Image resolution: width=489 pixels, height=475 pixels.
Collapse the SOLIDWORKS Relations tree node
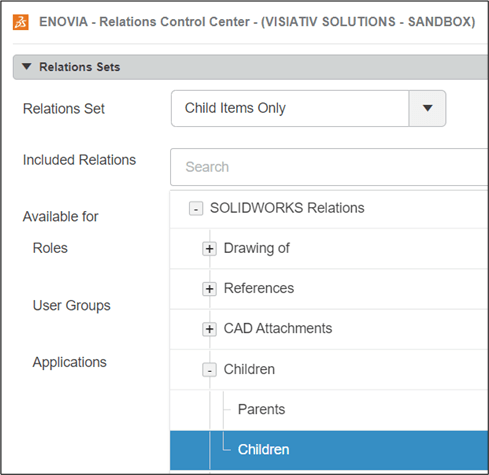point(196,209)
